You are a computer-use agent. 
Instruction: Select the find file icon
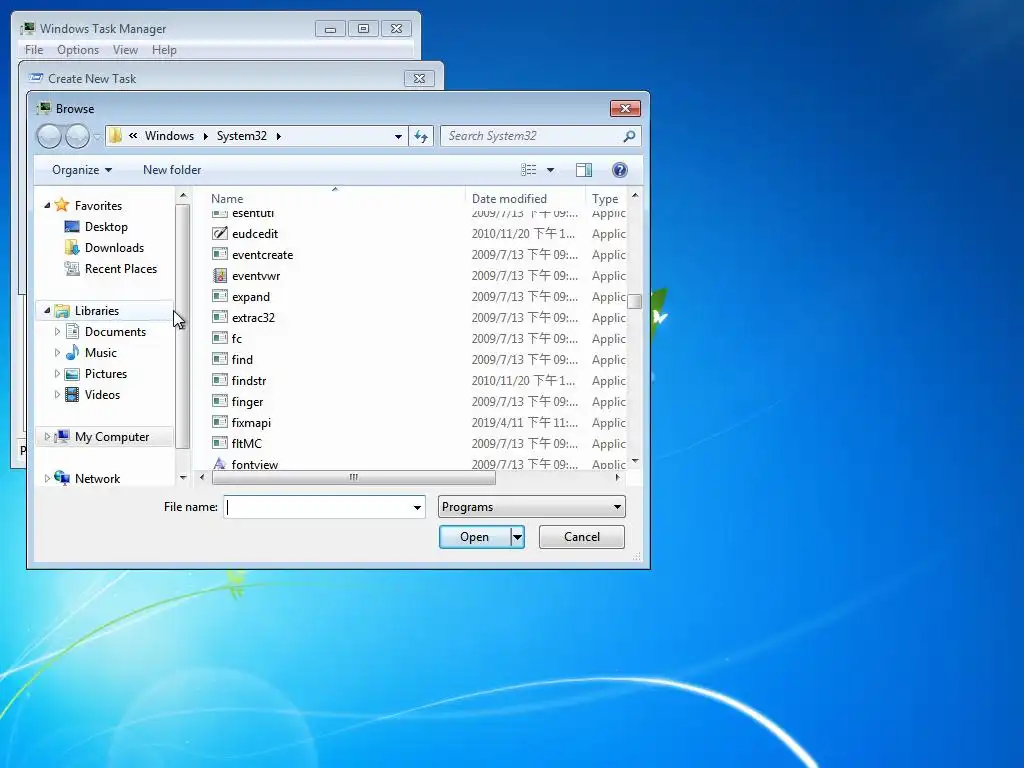(x=220, y=359)
